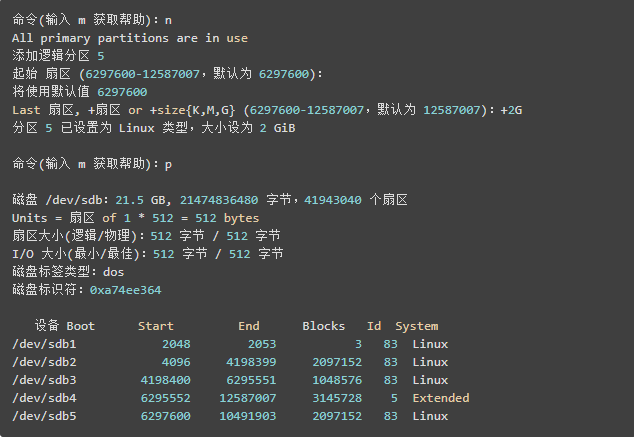Click the "End" column header
634x438 pixels.
click(x=249, y=326)
